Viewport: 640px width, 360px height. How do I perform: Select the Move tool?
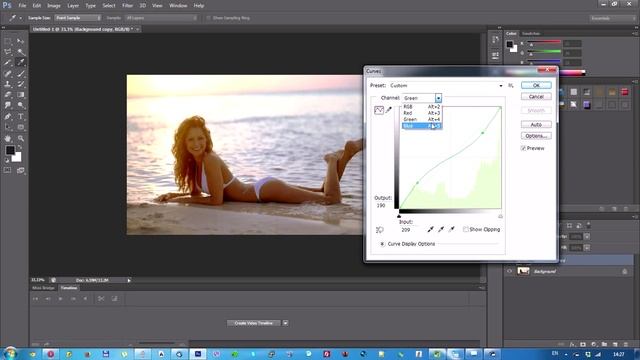click(20, 41)
